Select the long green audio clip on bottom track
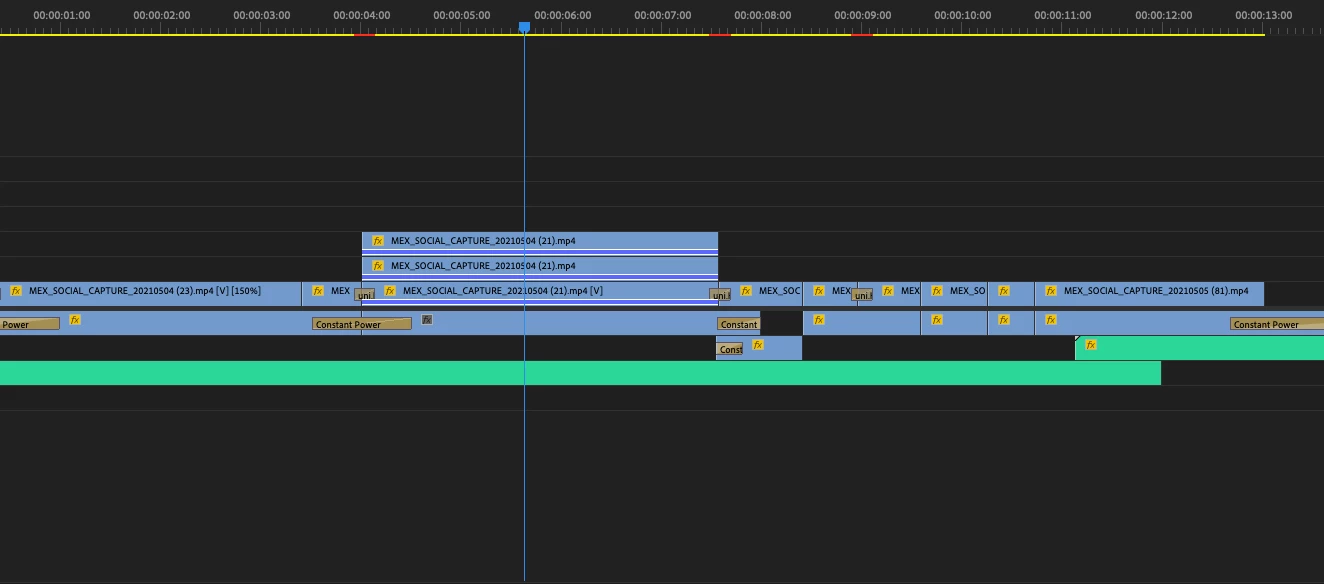 tap(580, 373)
